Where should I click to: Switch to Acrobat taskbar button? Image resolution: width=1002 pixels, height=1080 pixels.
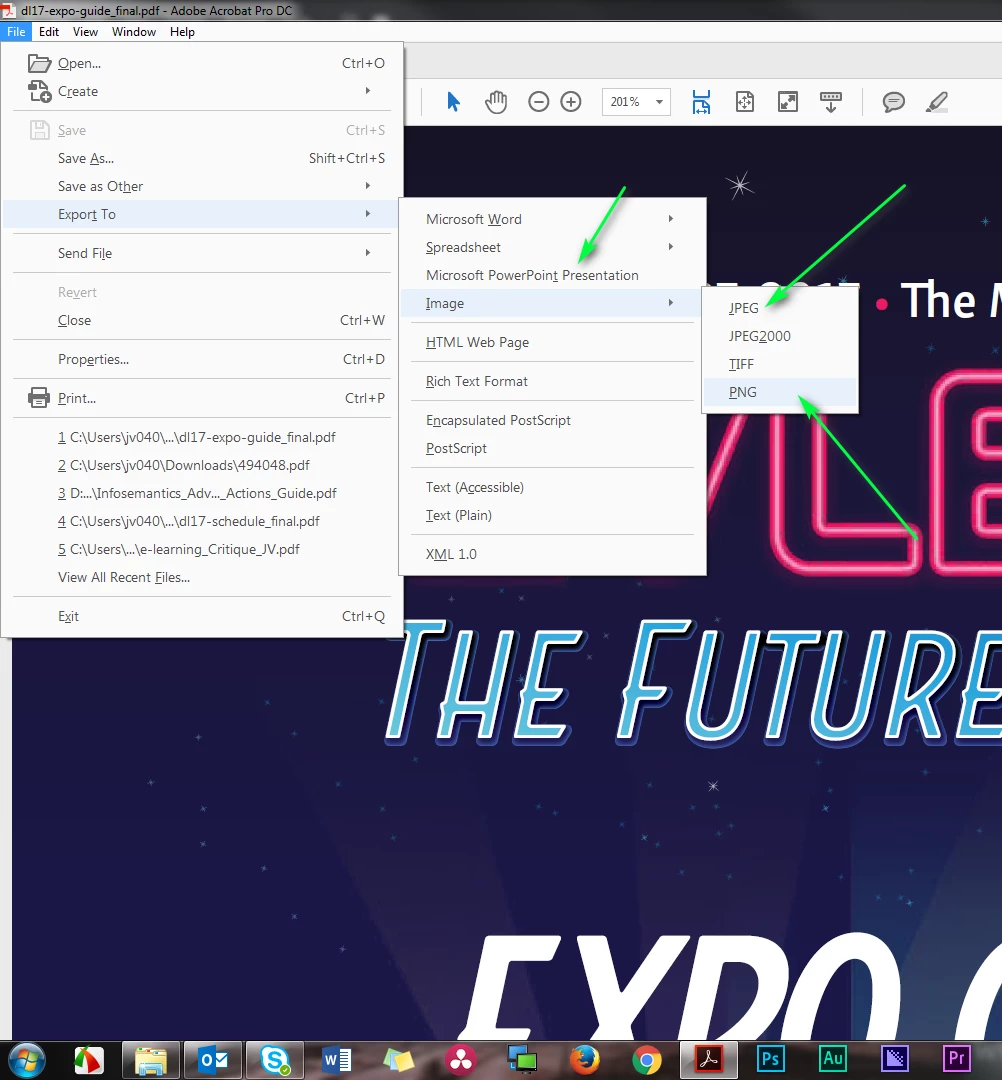709,1059
